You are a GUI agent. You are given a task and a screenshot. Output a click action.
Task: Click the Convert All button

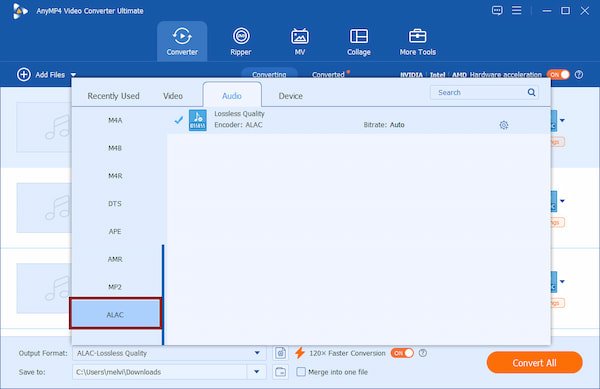point(534,363)
